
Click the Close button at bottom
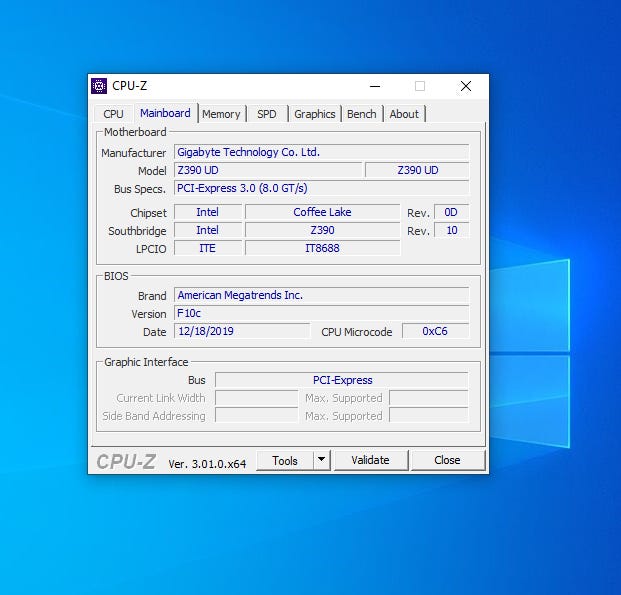tap(448, 460)
